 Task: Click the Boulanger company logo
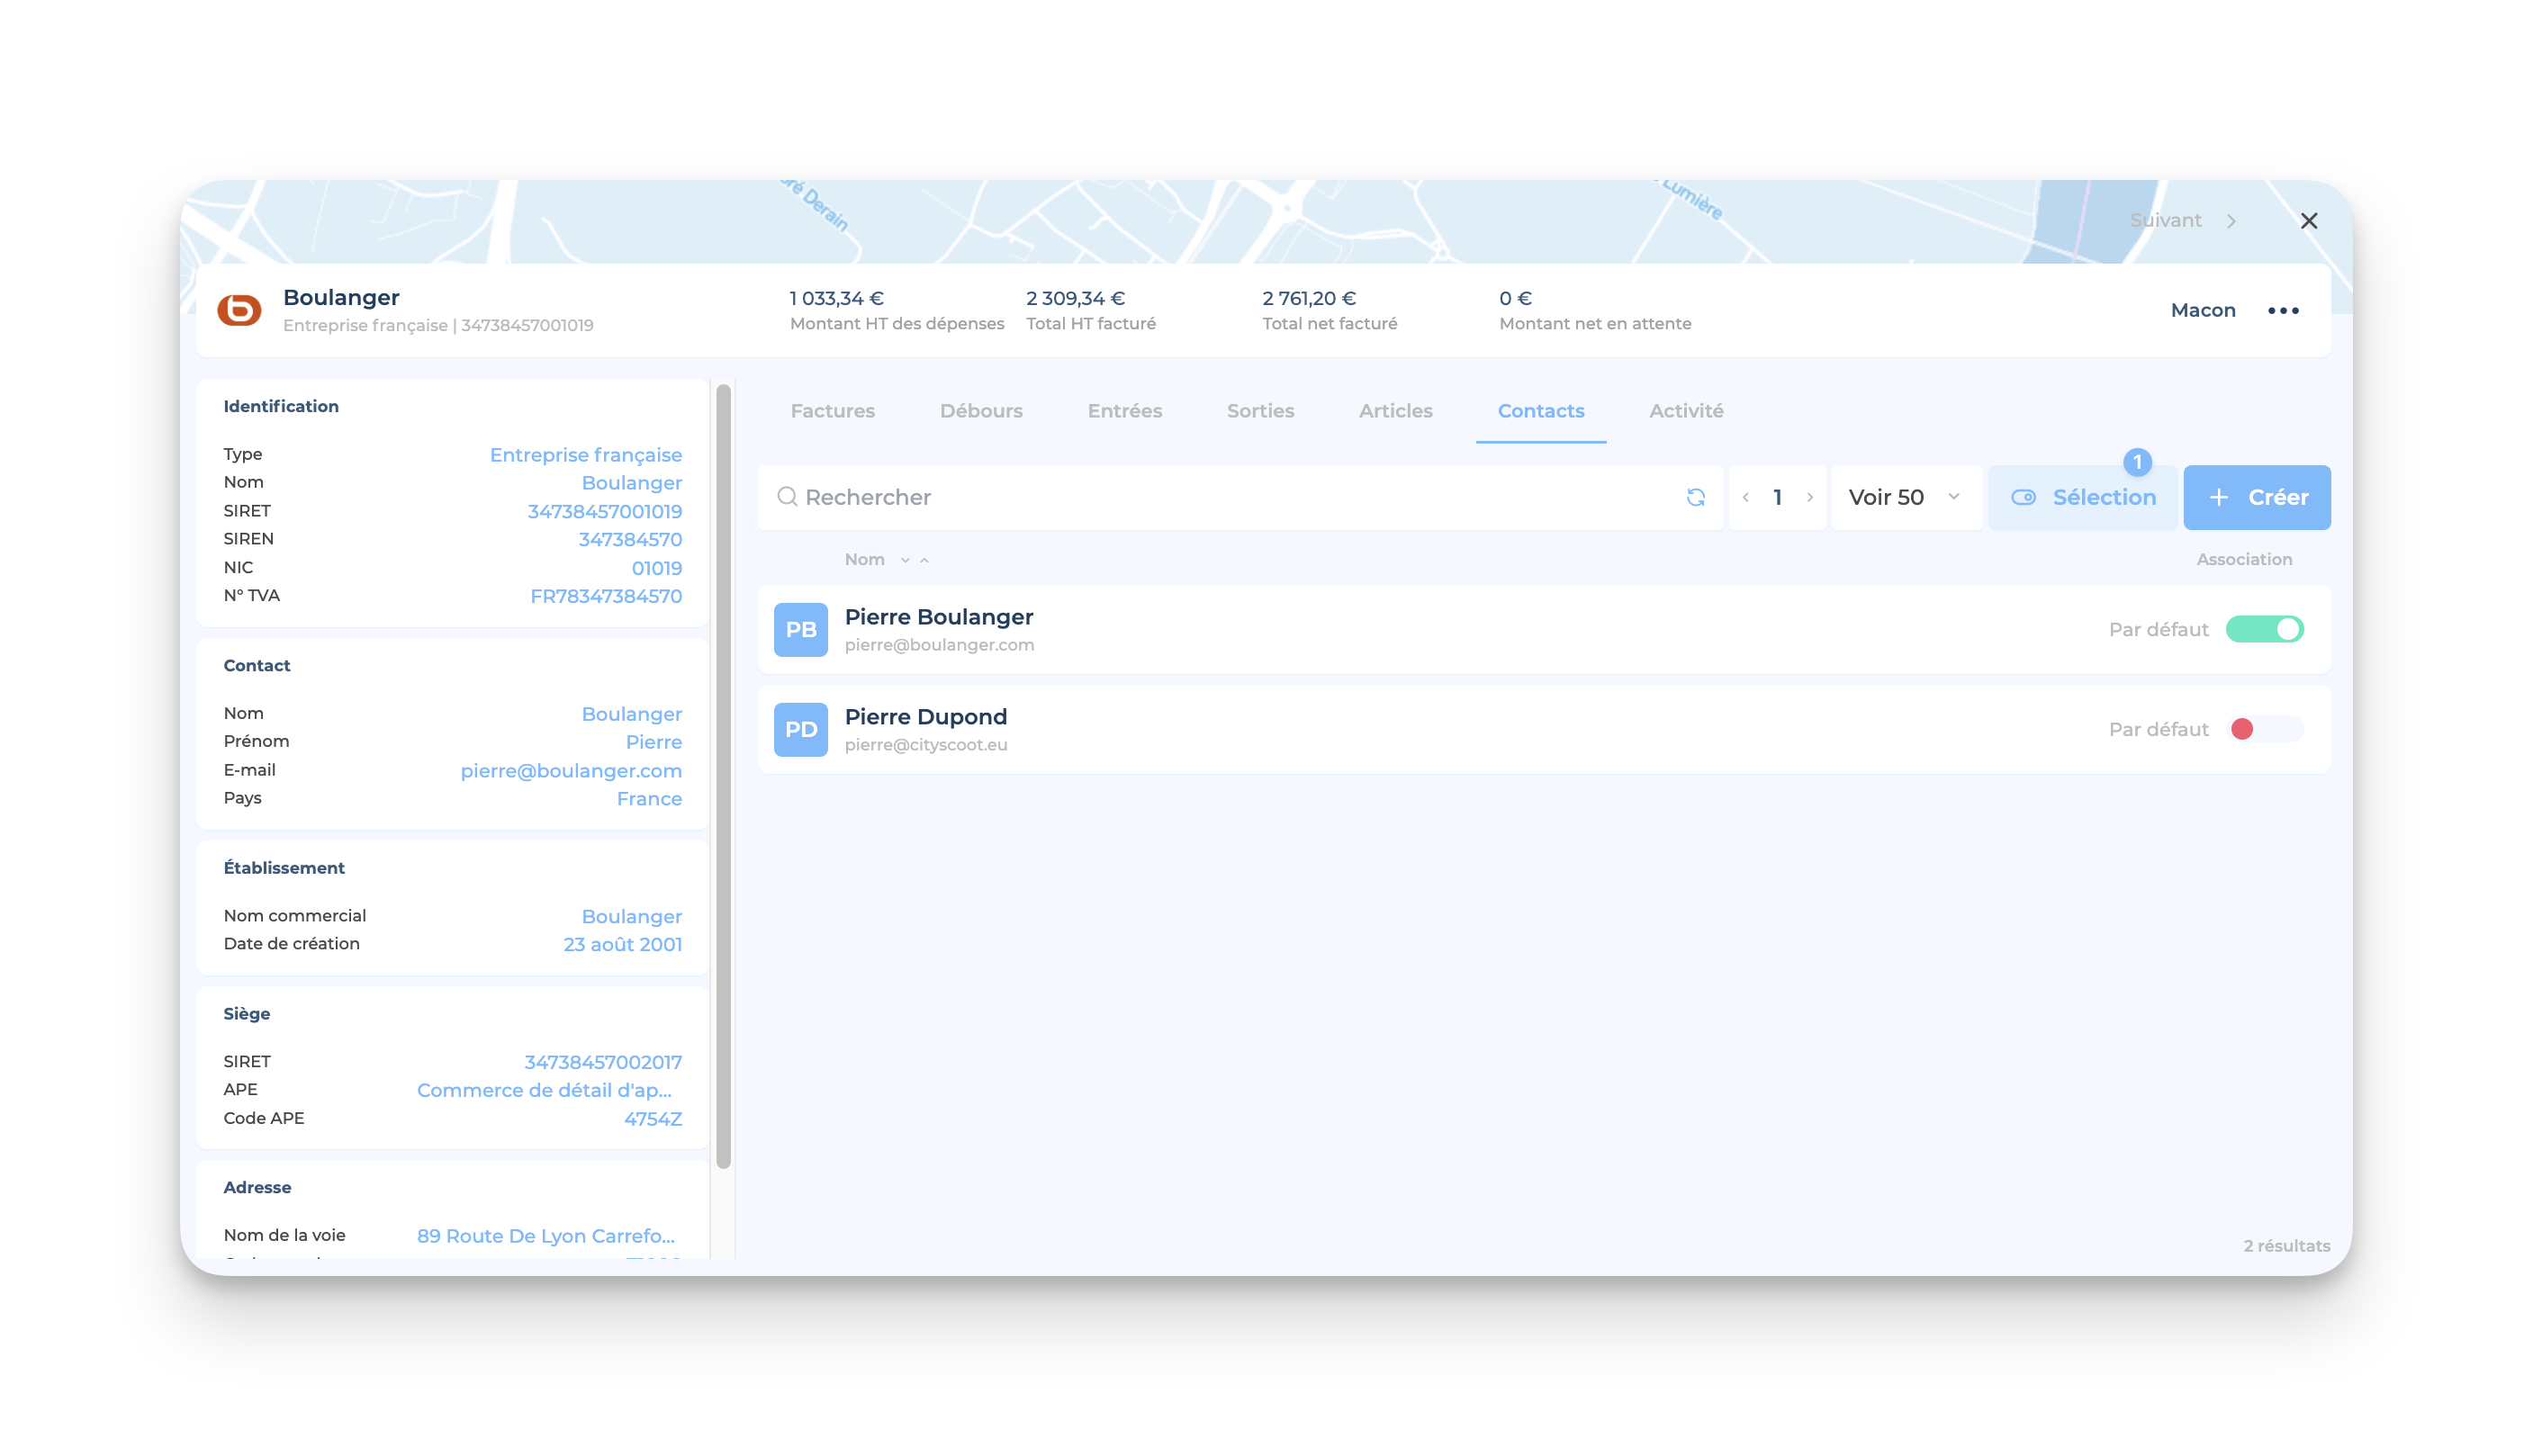[240, 310]
